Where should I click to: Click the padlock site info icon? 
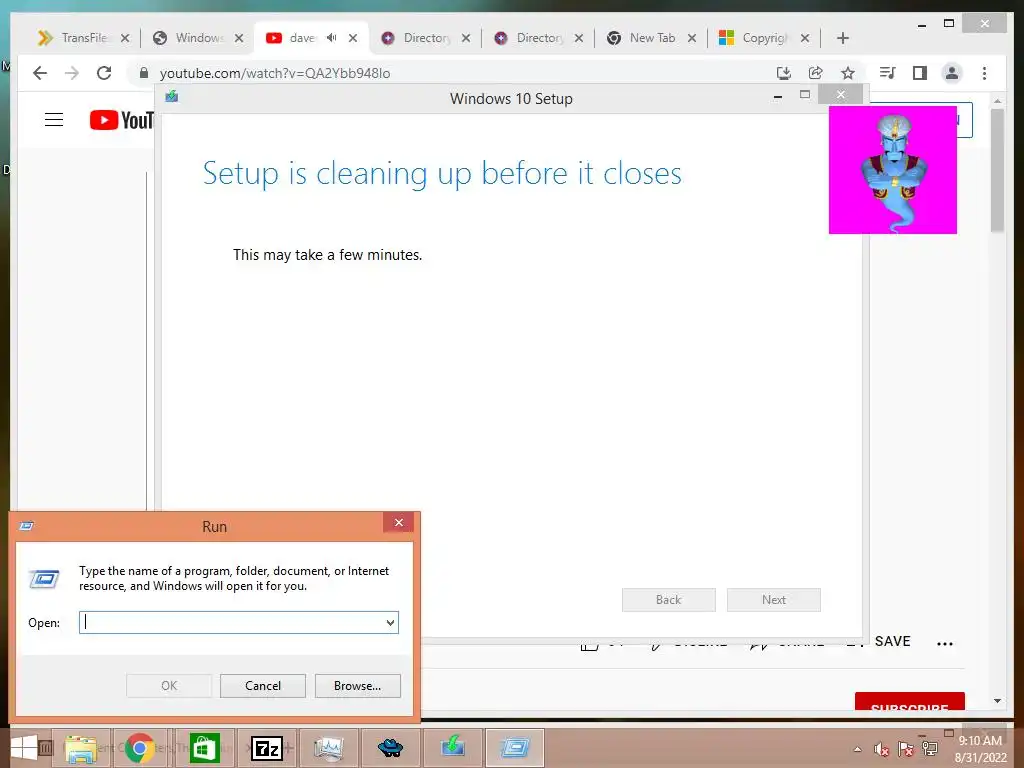point(144,73)
